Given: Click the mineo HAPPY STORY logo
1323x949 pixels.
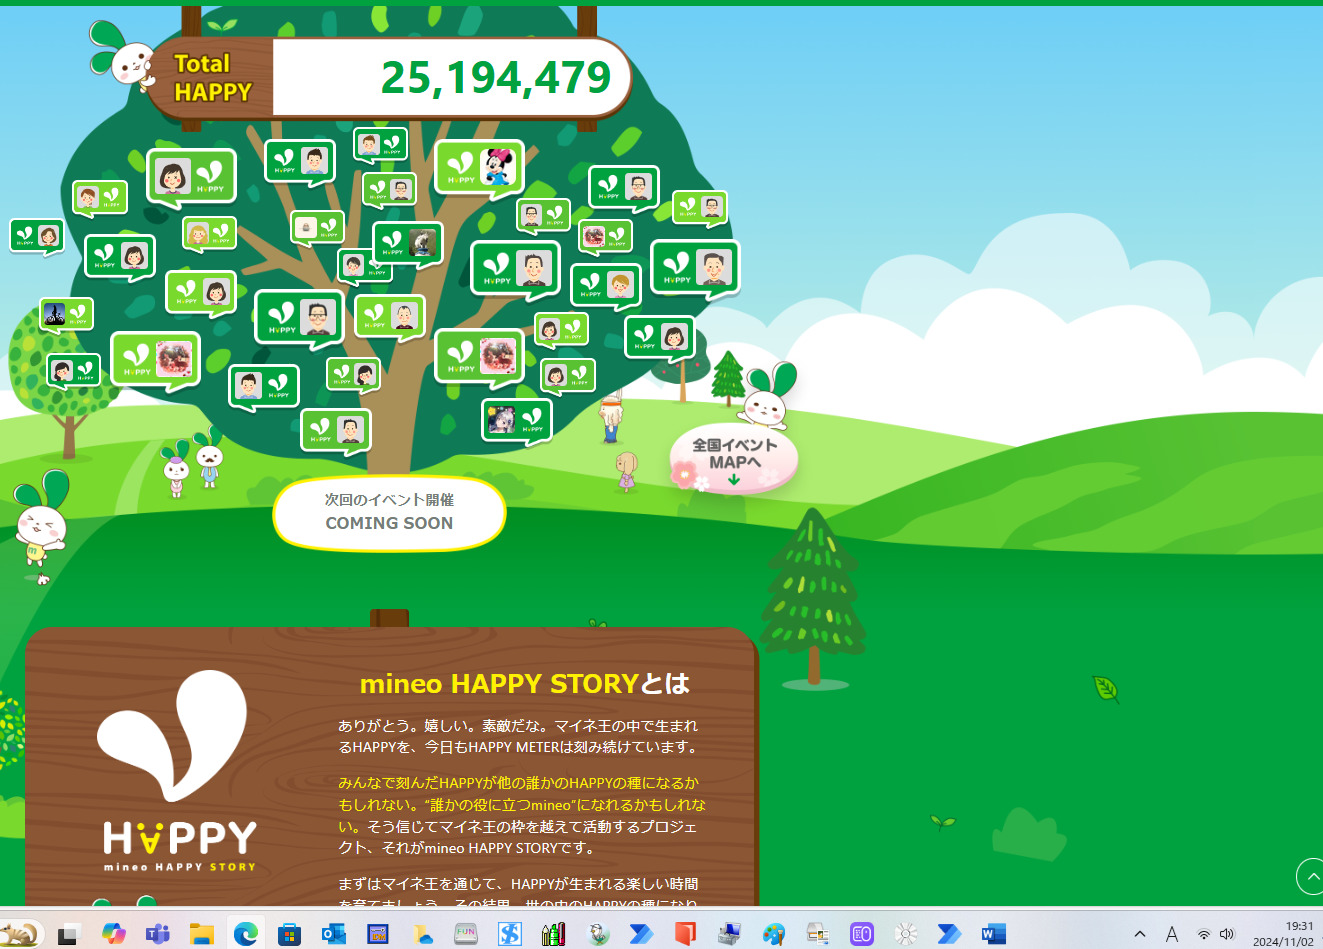Looking at the screenshot, I should [x=180, y=772].
